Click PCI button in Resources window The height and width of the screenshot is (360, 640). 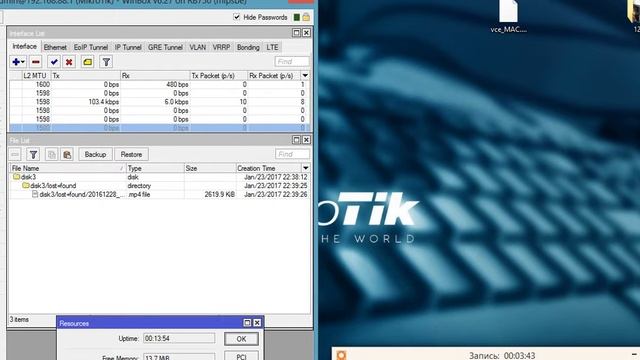click(241, 356)
